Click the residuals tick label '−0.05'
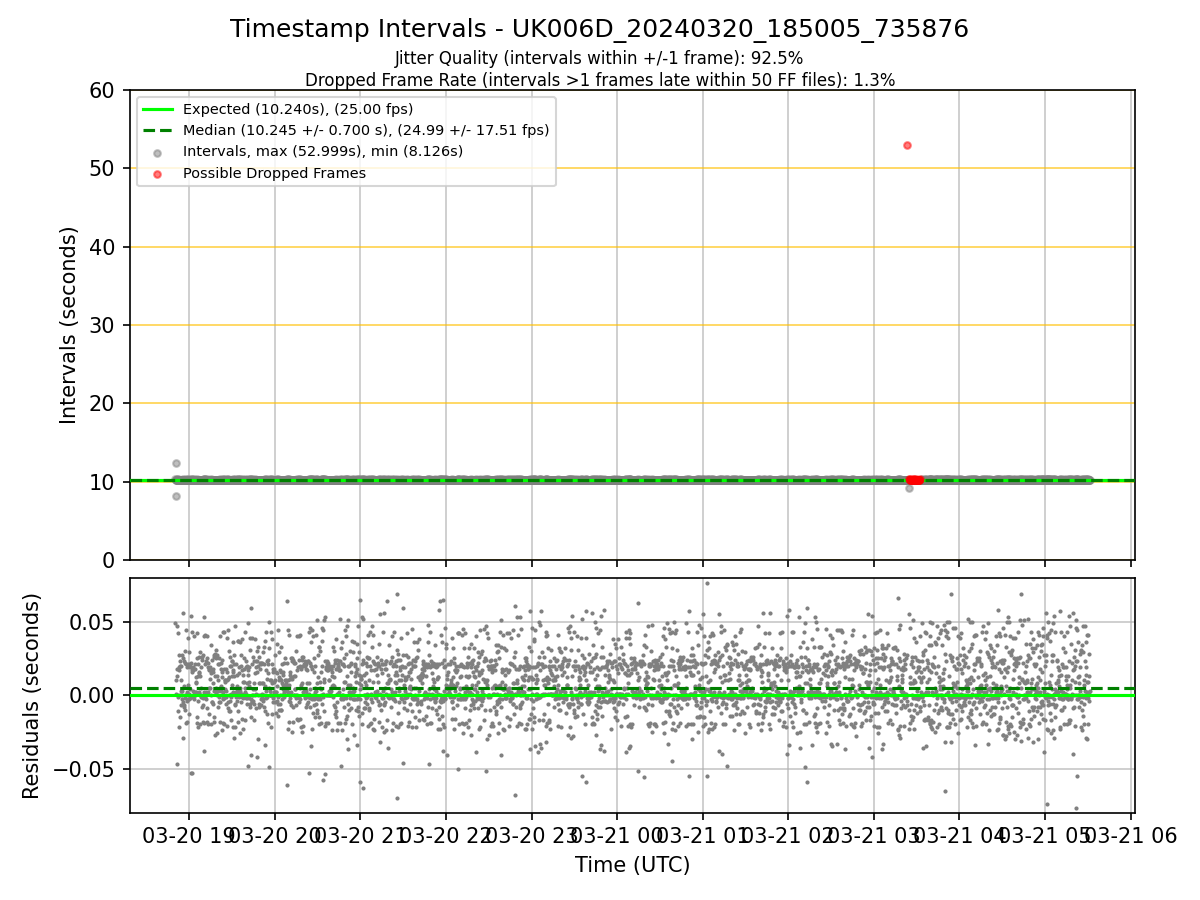Screen dimensions: 1200x900 tap(85, 769)
